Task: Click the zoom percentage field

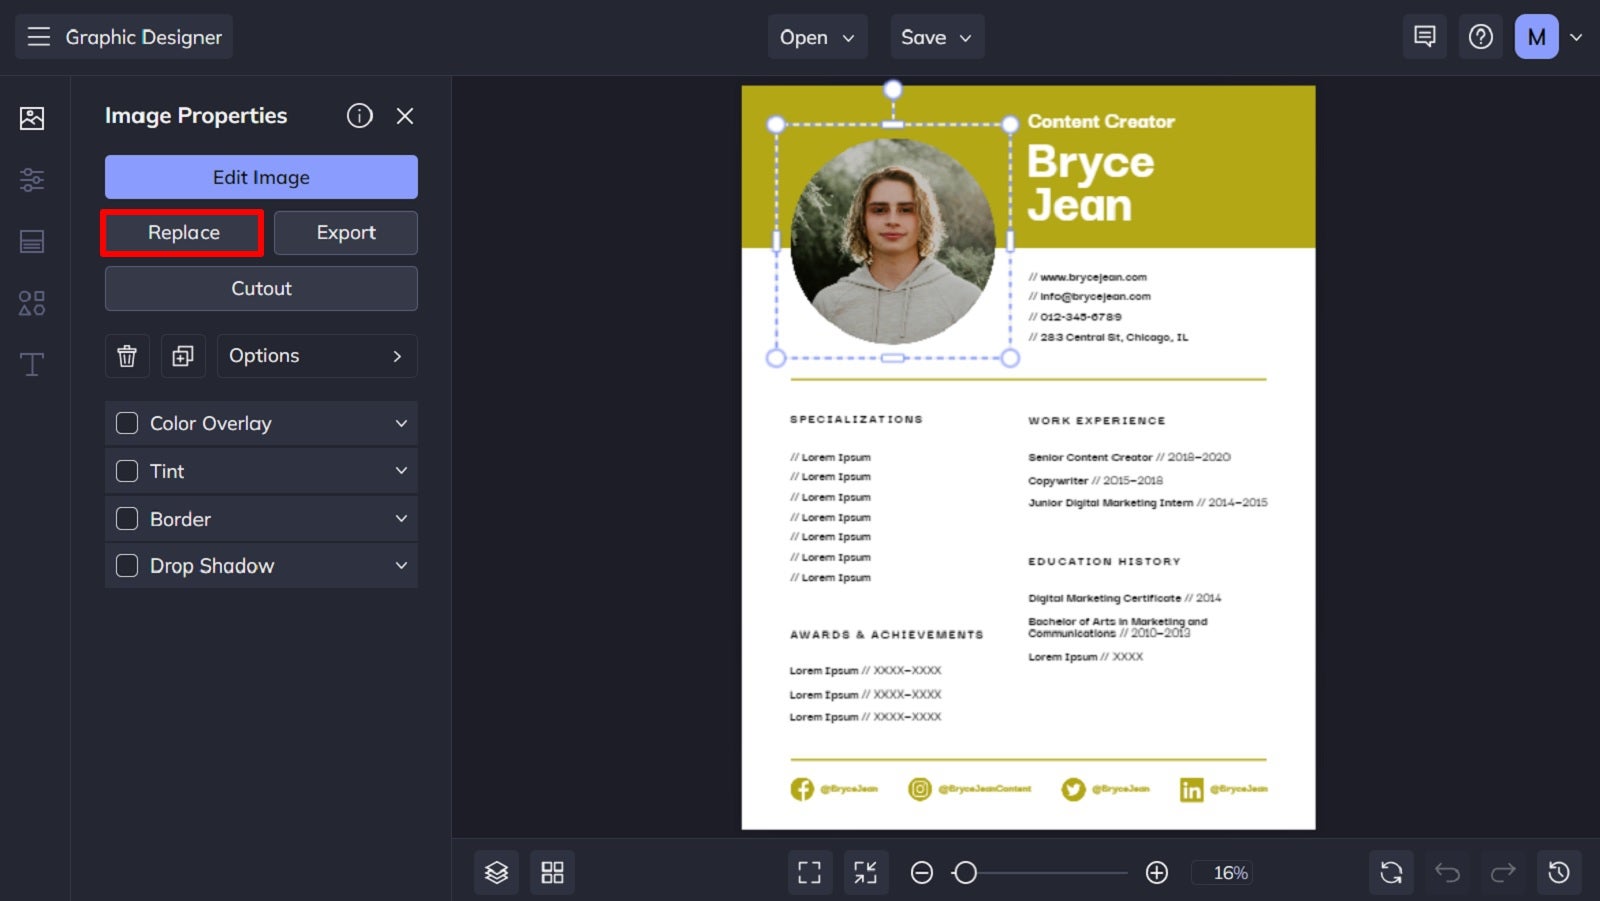Action: point(1222,872)
